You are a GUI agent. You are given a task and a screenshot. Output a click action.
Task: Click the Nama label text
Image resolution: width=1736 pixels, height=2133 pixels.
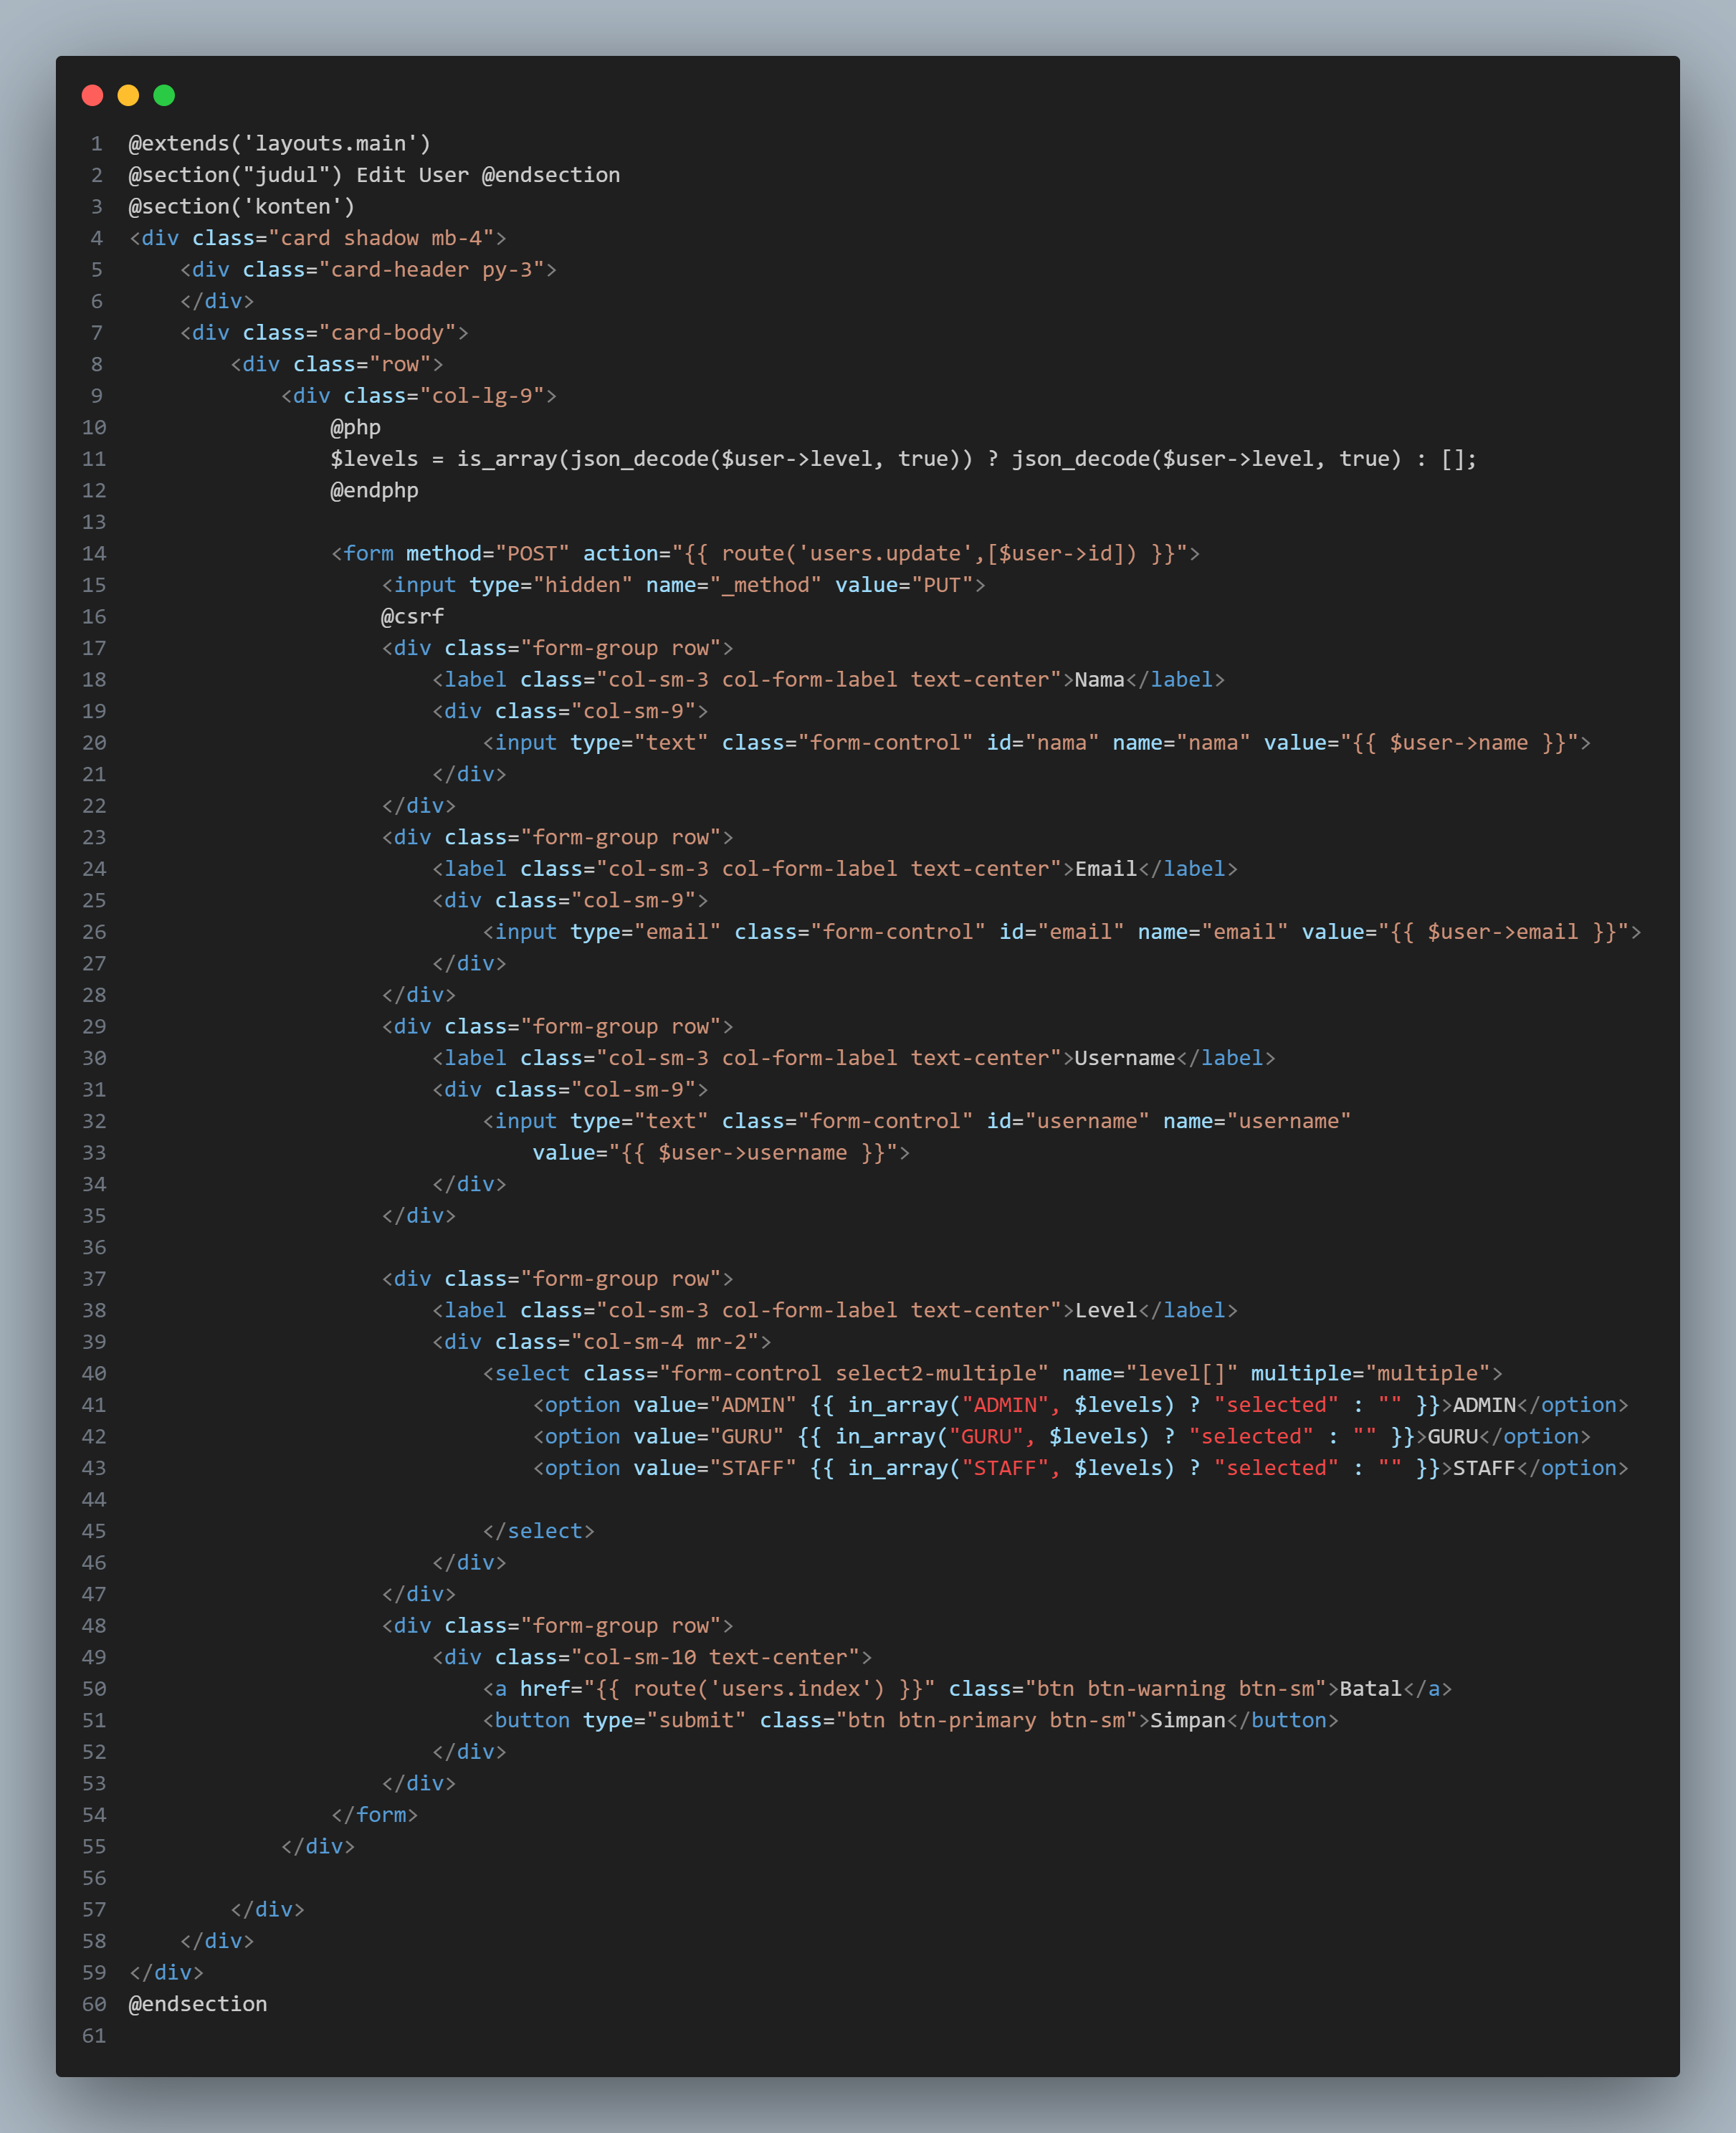(x=1099, y=679)
